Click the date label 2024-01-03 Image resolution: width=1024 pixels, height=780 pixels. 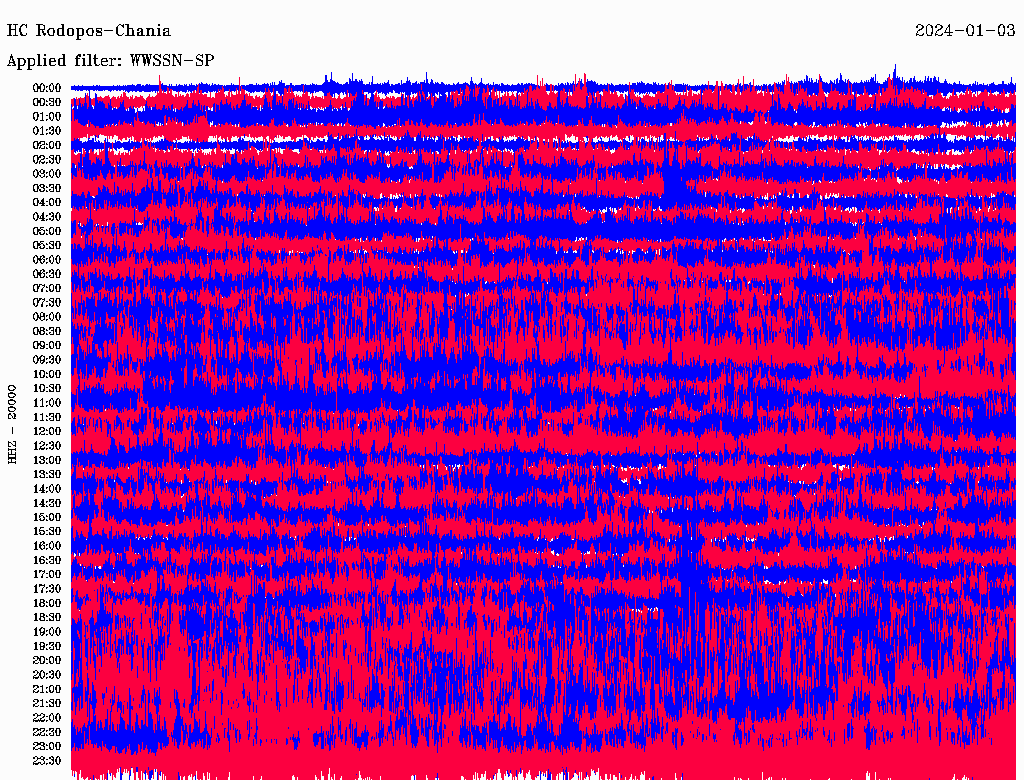point(965,31)
